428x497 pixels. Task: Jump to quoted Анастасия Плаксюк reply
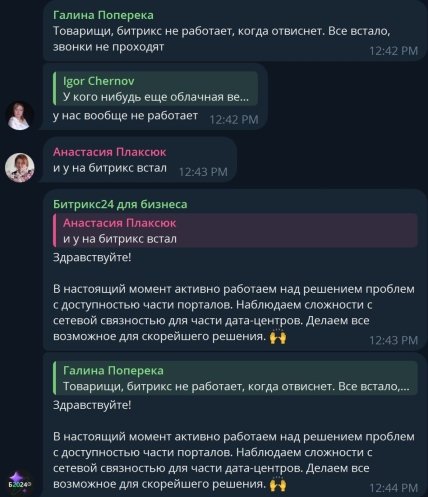point(235,231)
